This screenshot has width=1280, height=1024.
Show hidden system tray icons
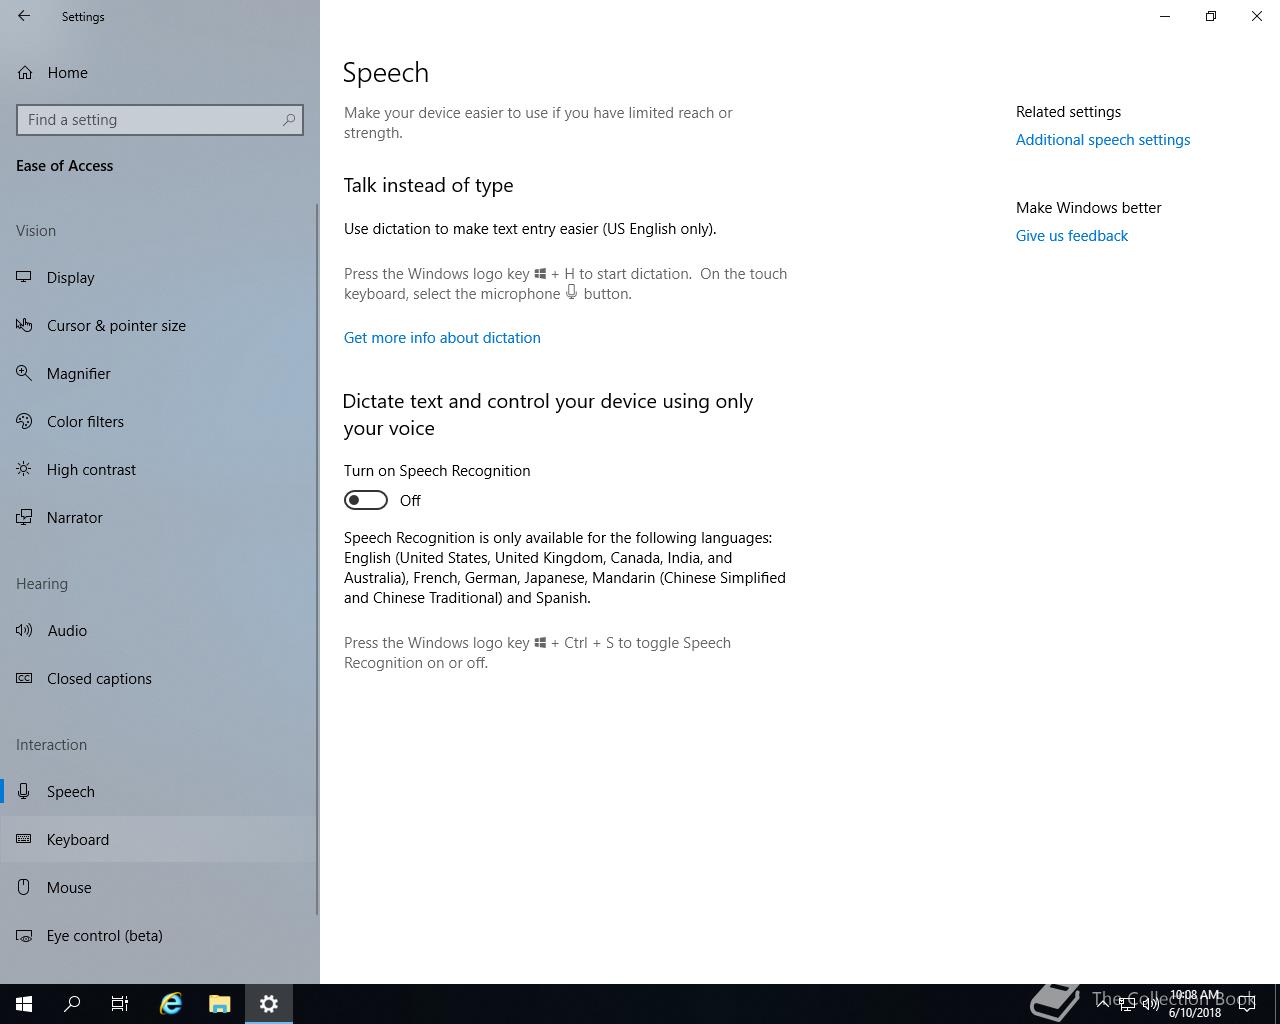(1103, 1004)
